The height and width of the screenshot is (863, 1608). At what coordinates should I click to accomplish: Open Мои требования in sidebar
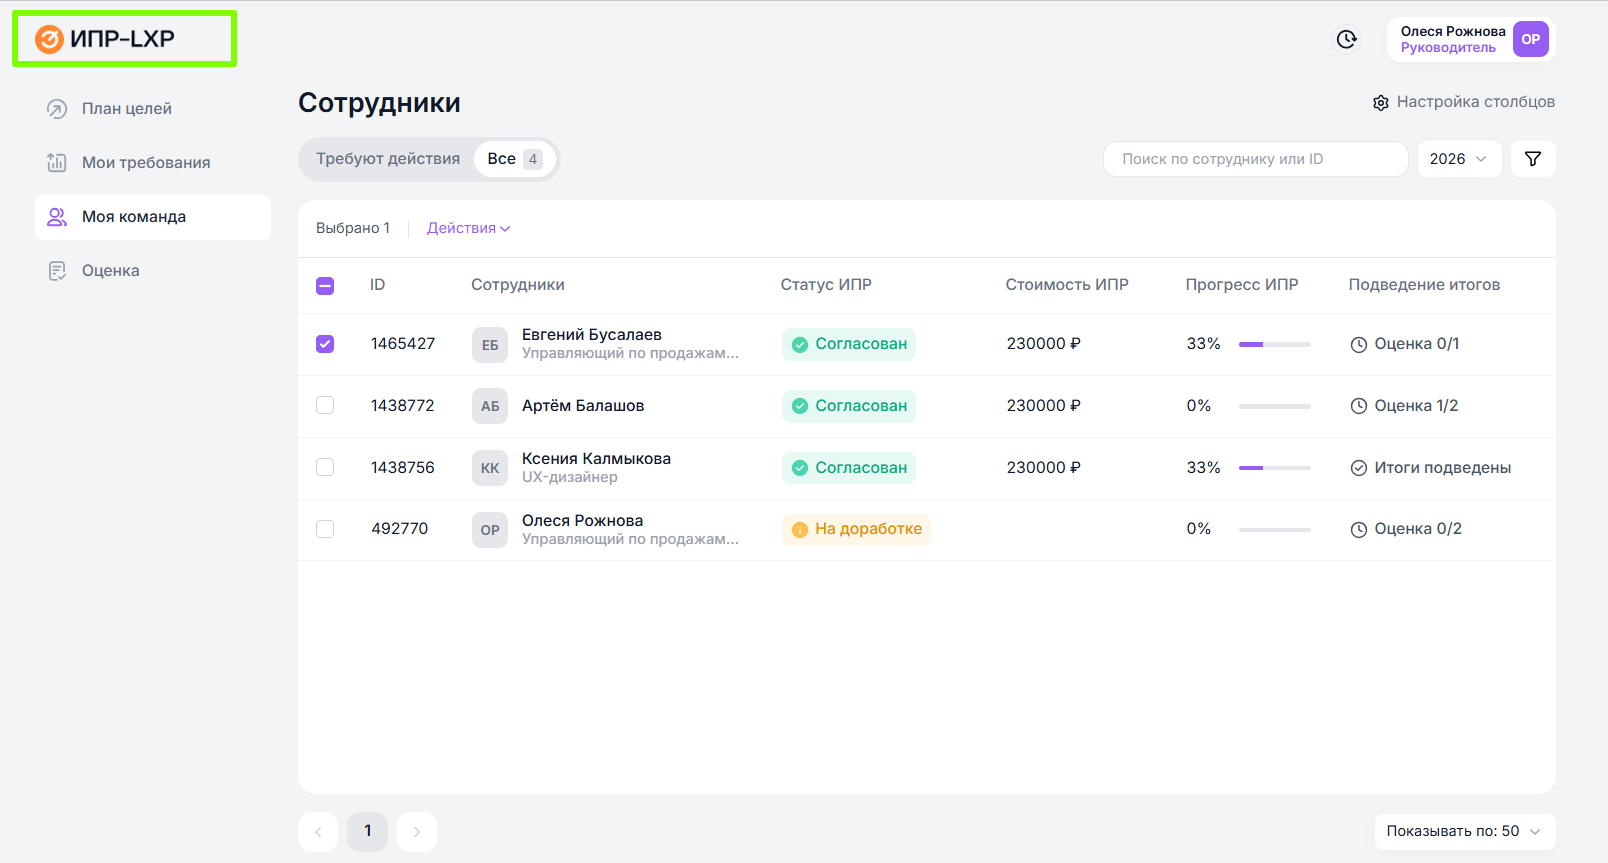click(146, 163)
